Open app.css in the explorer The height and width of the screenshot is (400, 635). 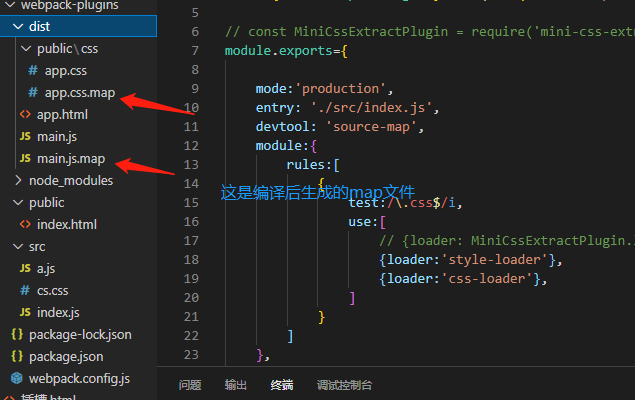click(66, 71)
